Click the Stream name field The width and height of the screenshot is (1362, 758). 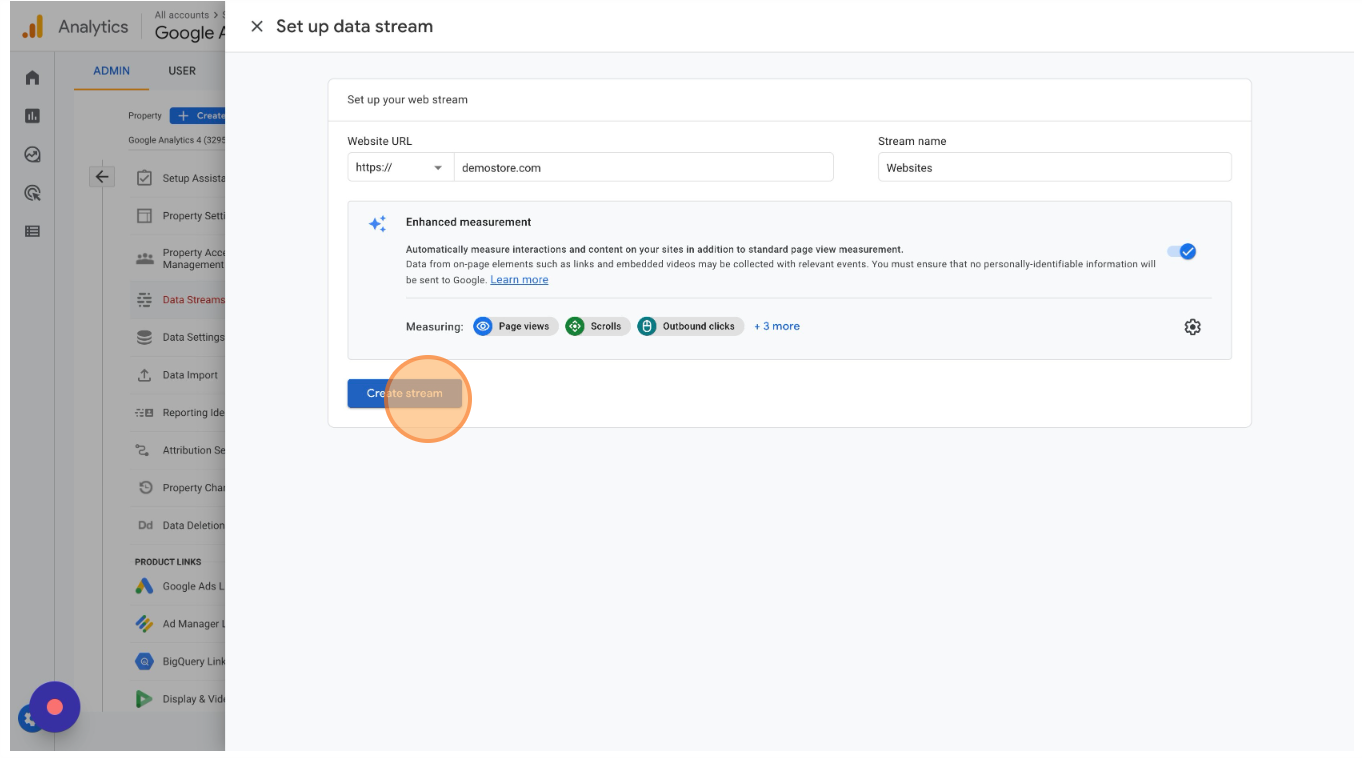click(x=1055, y=168)
